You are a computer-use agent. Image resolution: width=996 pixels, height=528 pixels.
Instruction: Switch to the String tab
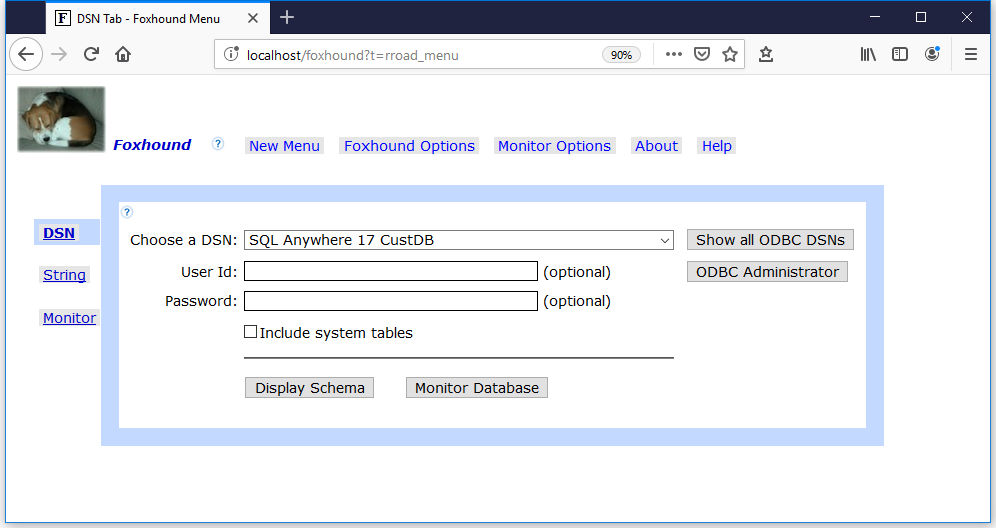click(64, 275)
